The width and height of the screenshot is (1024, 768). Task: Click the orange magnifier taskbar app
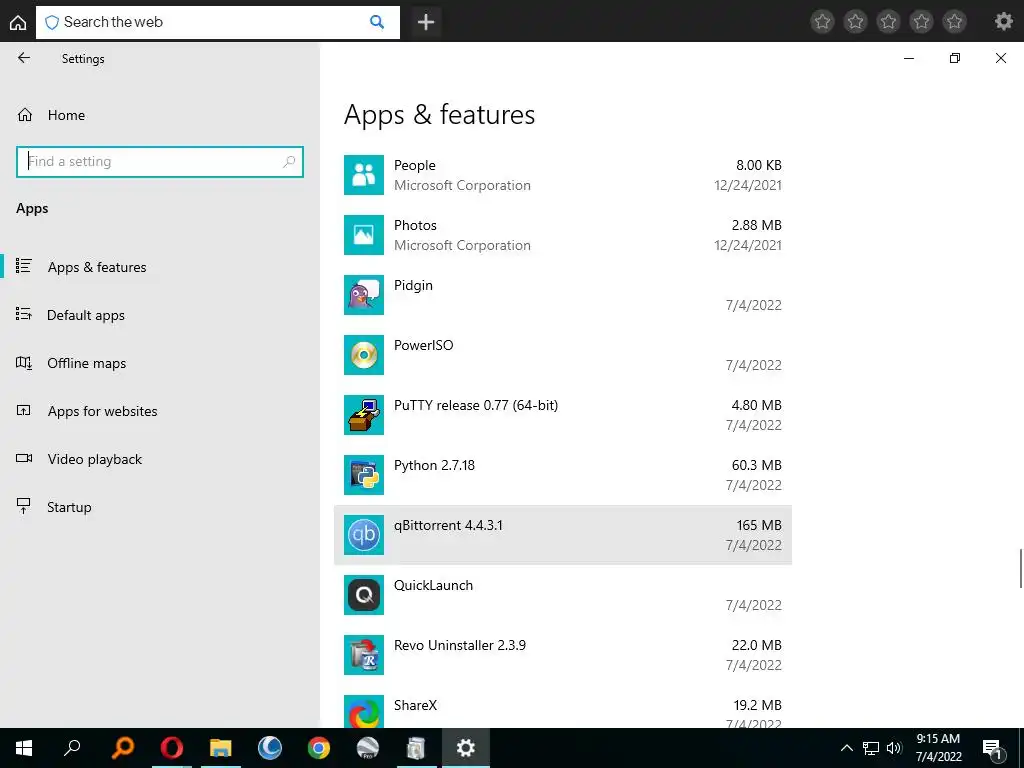122,748
